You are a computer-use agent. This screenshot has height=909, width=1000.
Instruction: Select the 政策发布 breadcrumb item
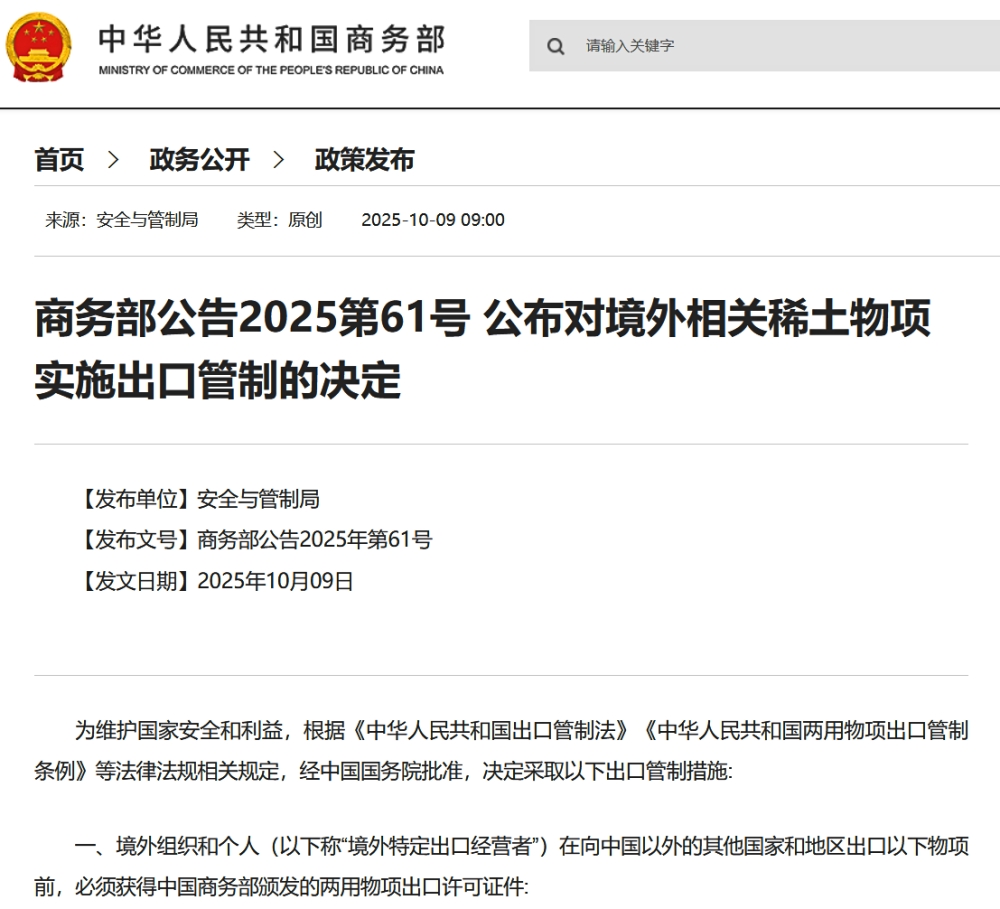(x=364, y=160)
